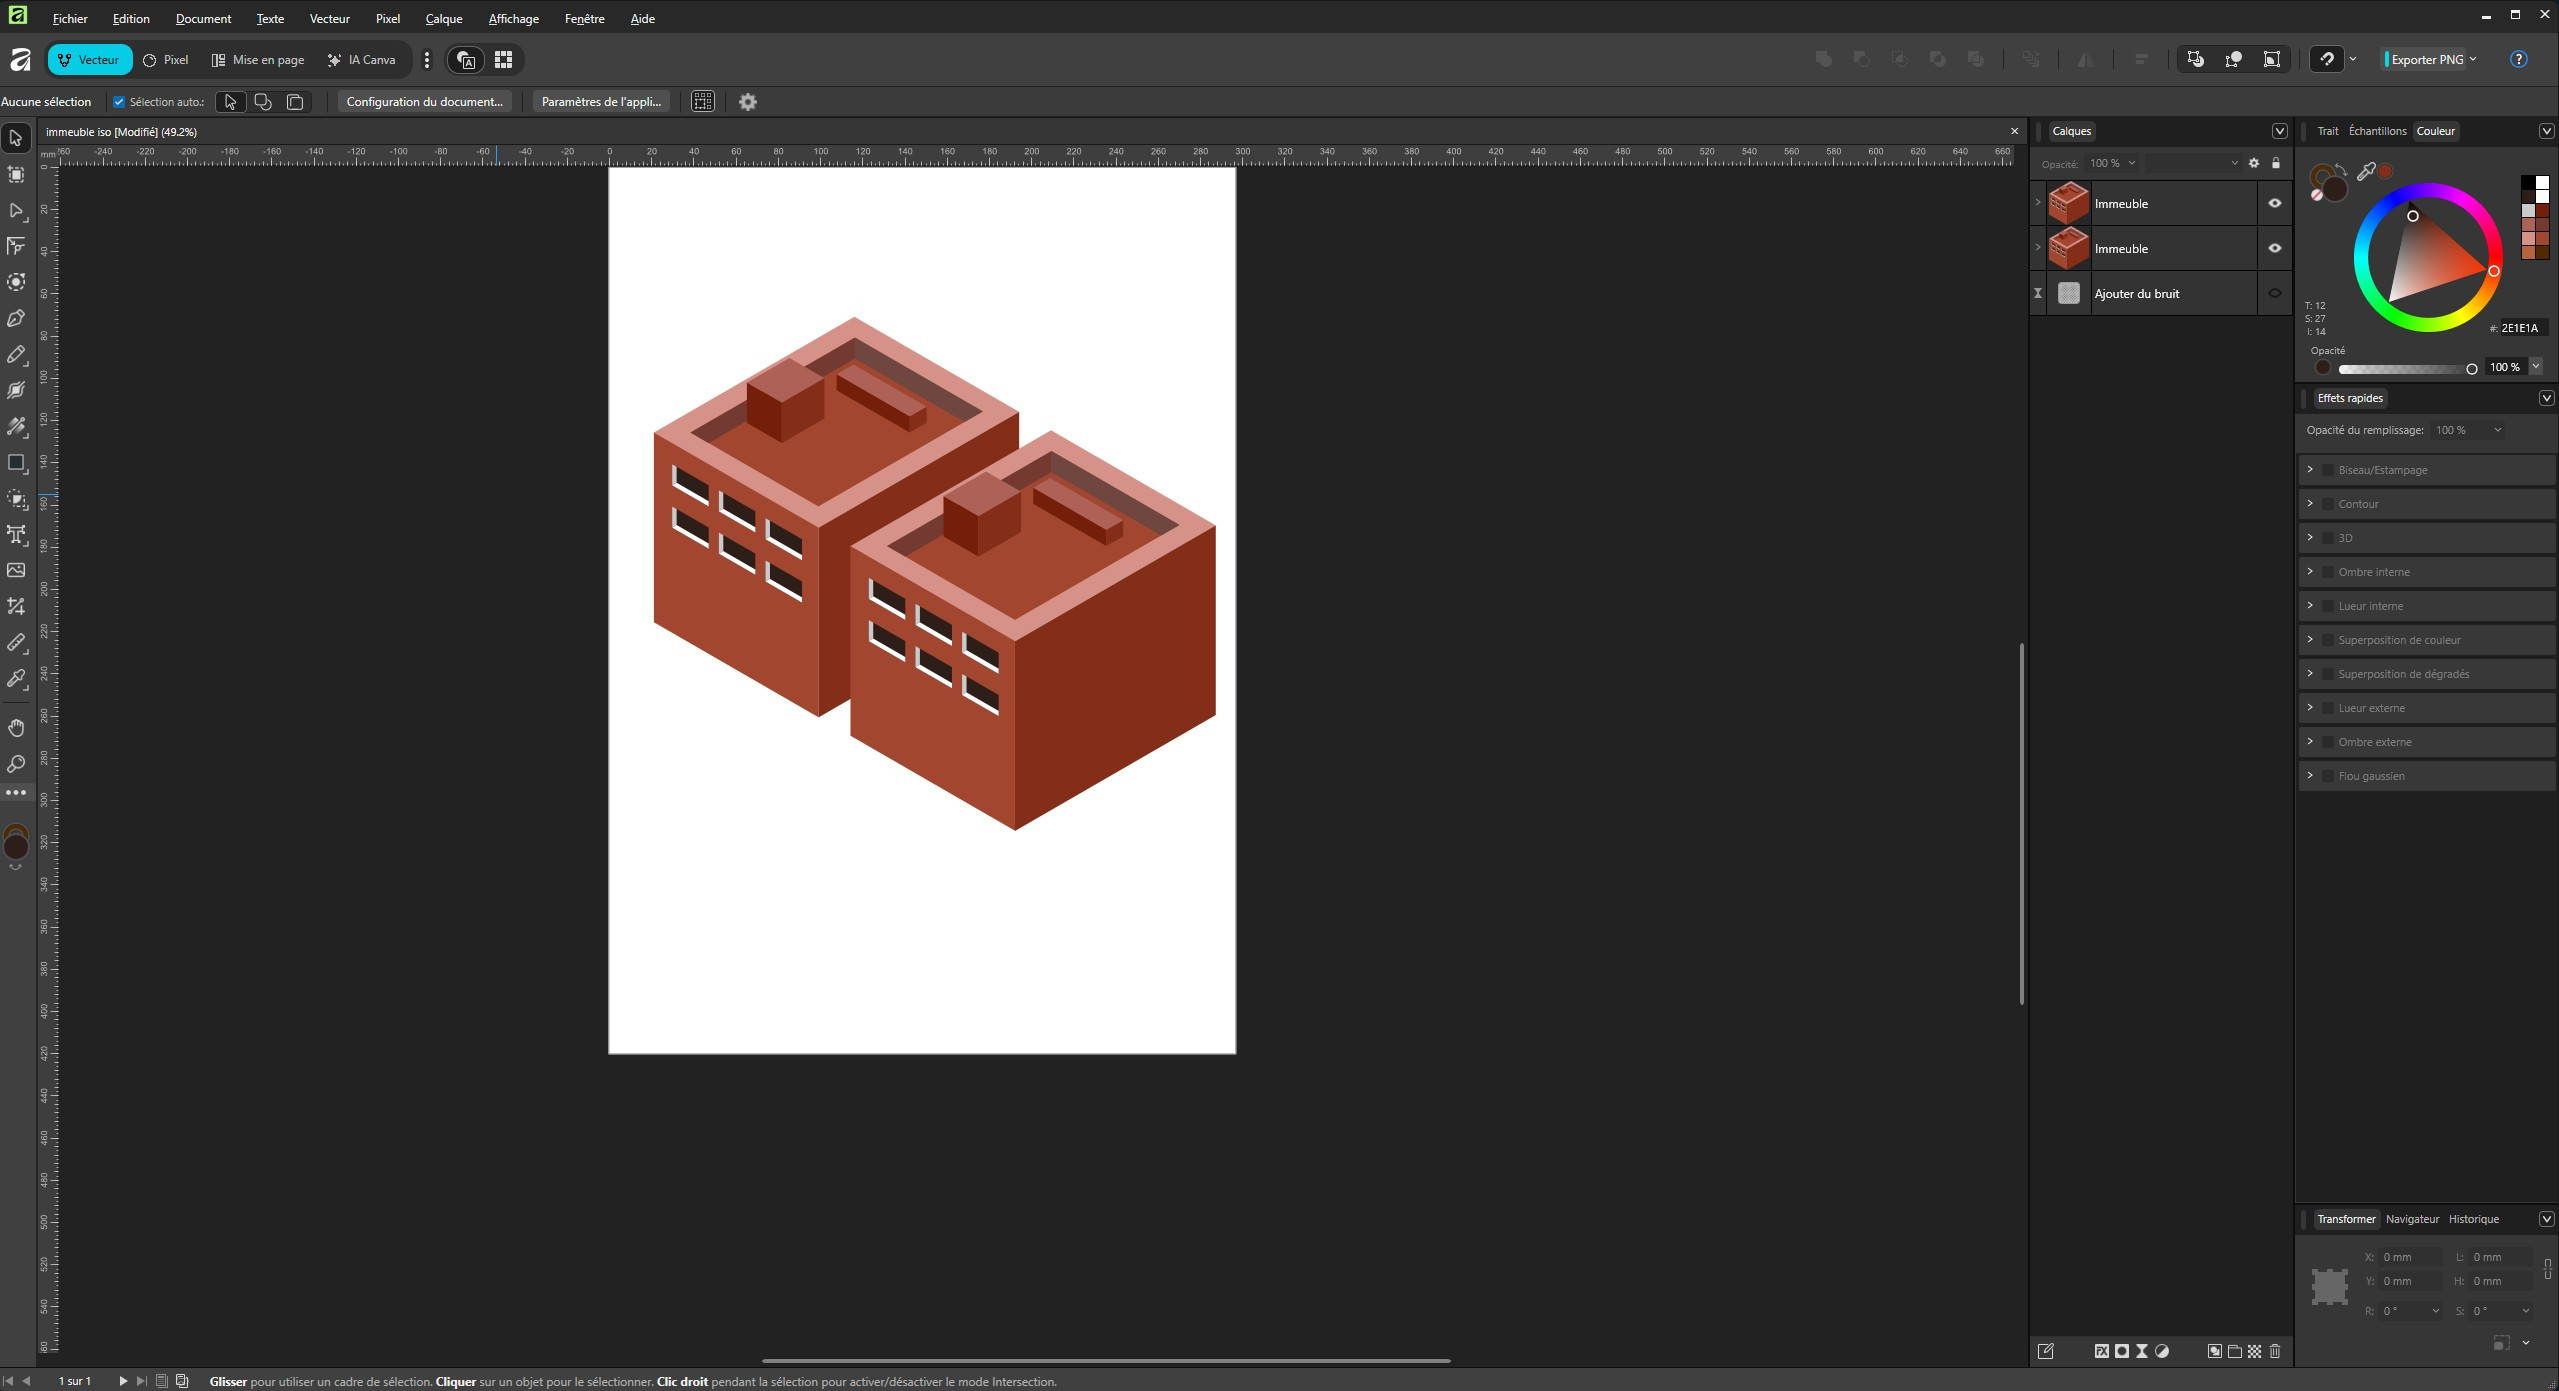Select the Pen tool
The image size is (2559, 1391).
click(16, 319)
